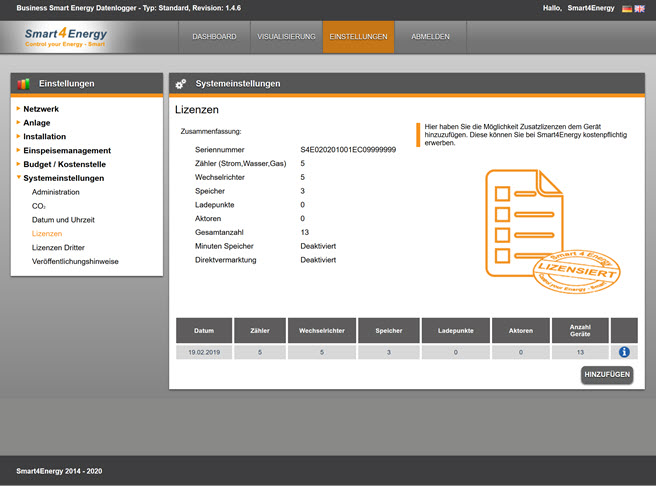Screen dimensions: 656x486
Task: Open the CO₂ submenu item
Action: click(x=39, y=206)
